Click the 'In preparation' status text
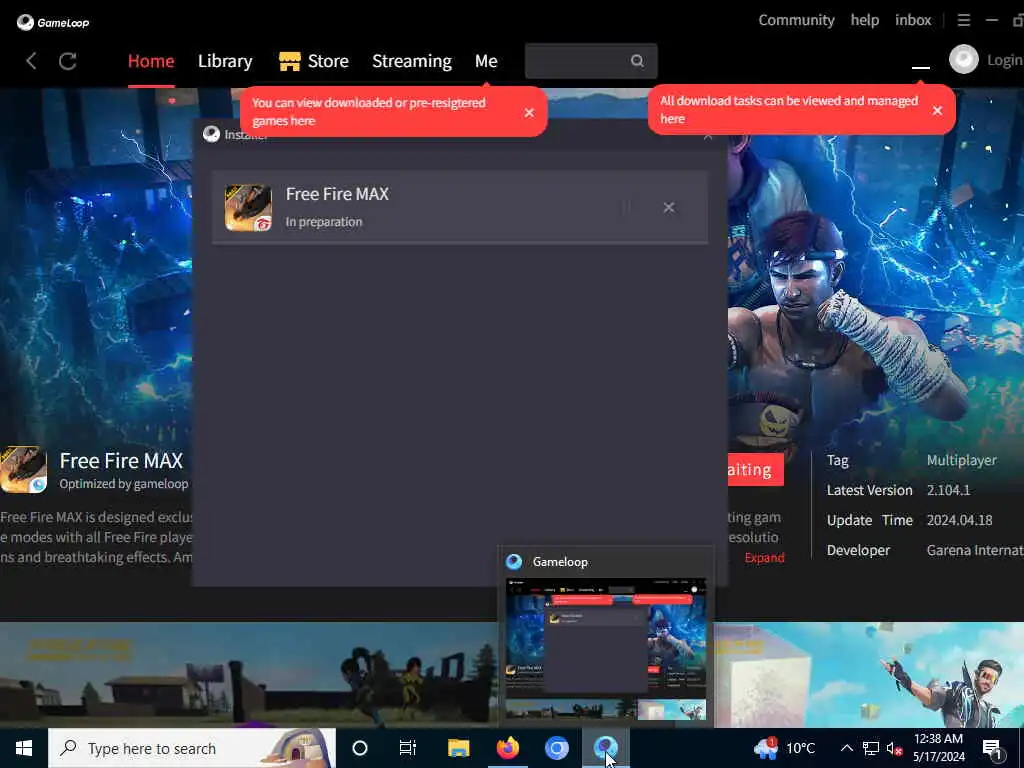 (x=324, y=222)
